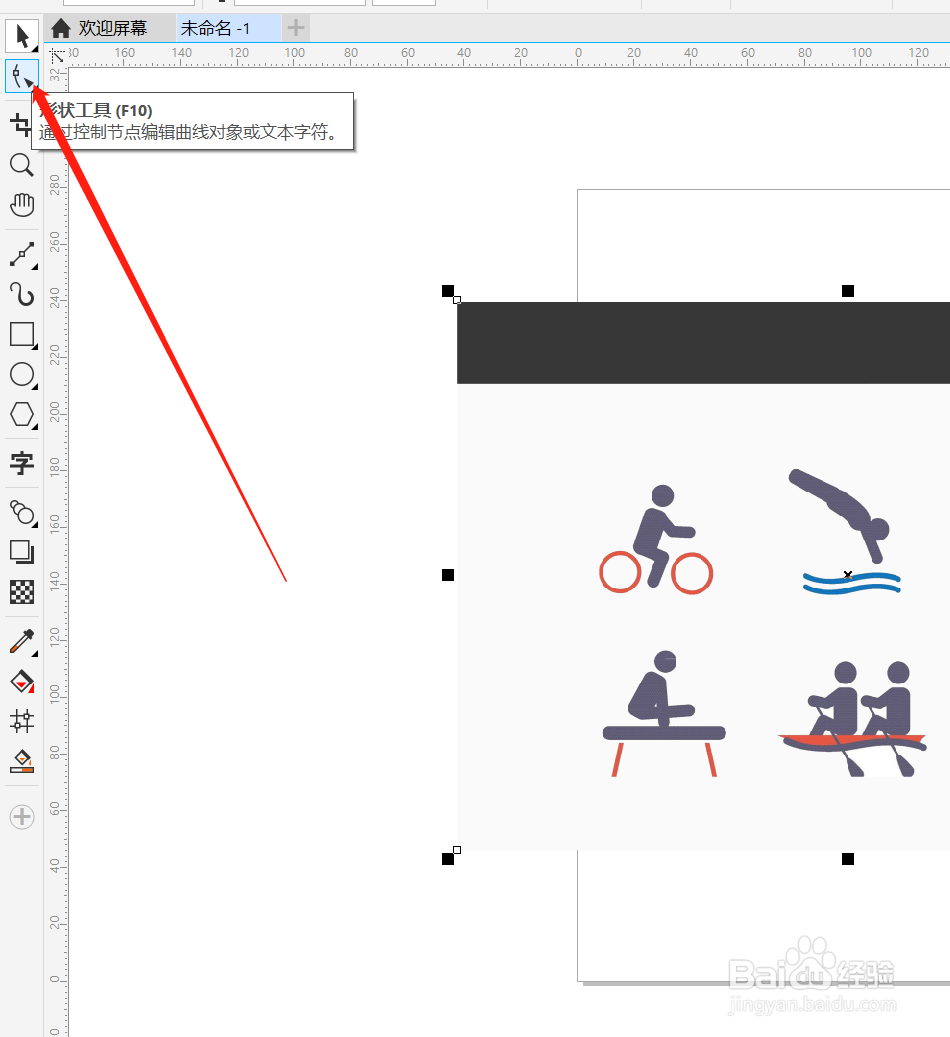Select the Transparency checkerboard tool
The width and height of the screenshot is (950, 1037).
tap(22, 592)
